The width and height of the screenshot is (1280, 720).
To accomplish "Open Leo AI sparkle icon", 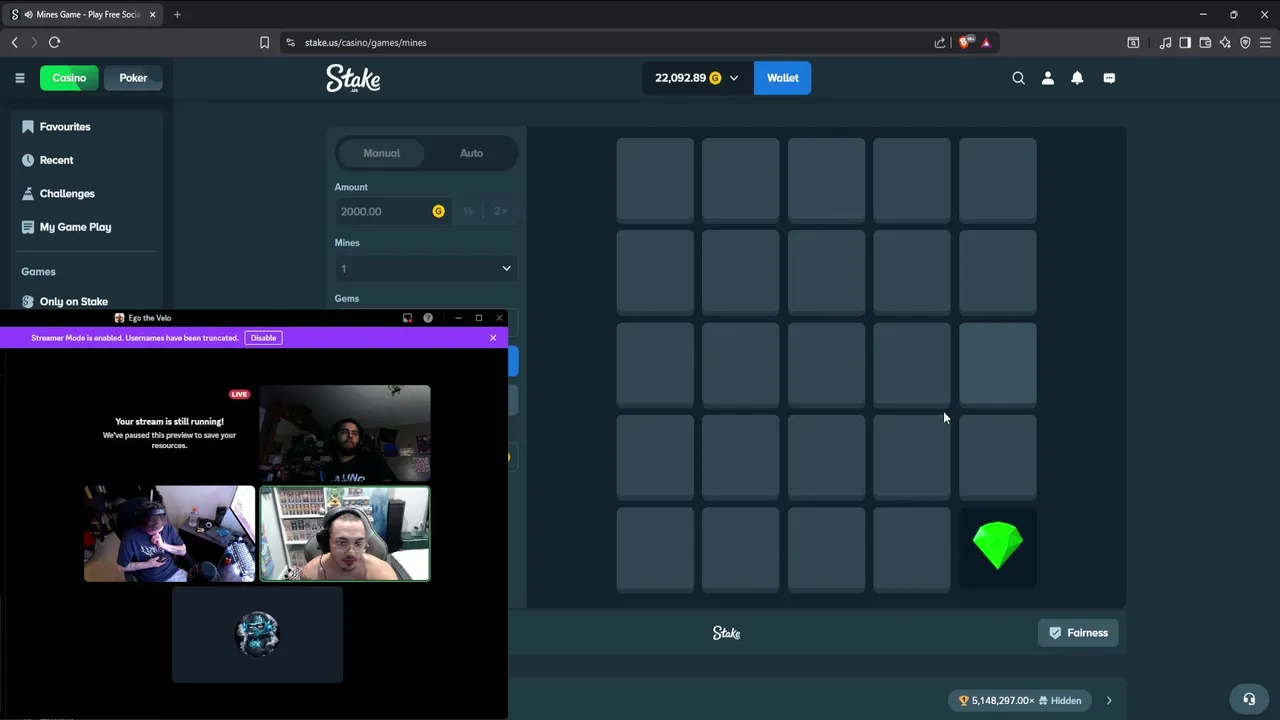I will [x=1225, y=43].
